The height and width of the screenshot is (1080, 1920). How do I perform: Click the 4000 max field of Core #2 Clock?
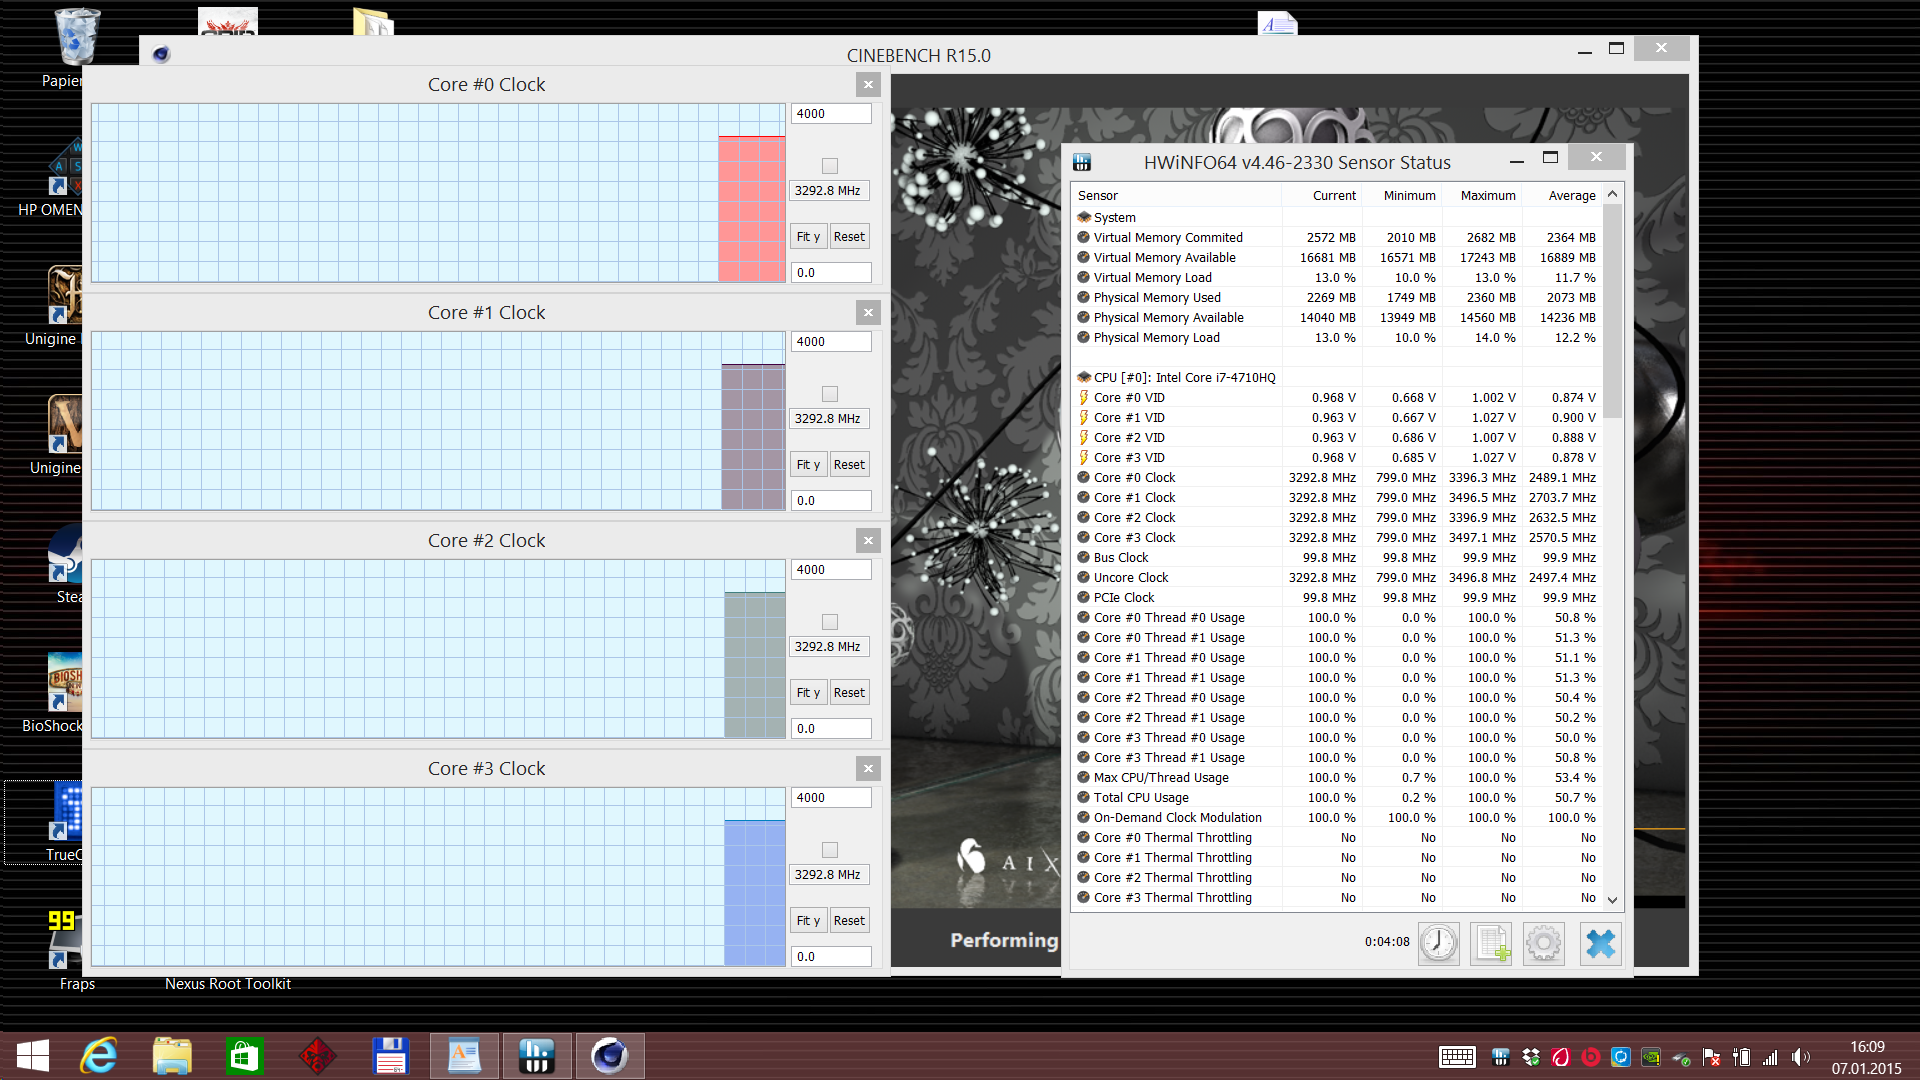click(831, 570)
